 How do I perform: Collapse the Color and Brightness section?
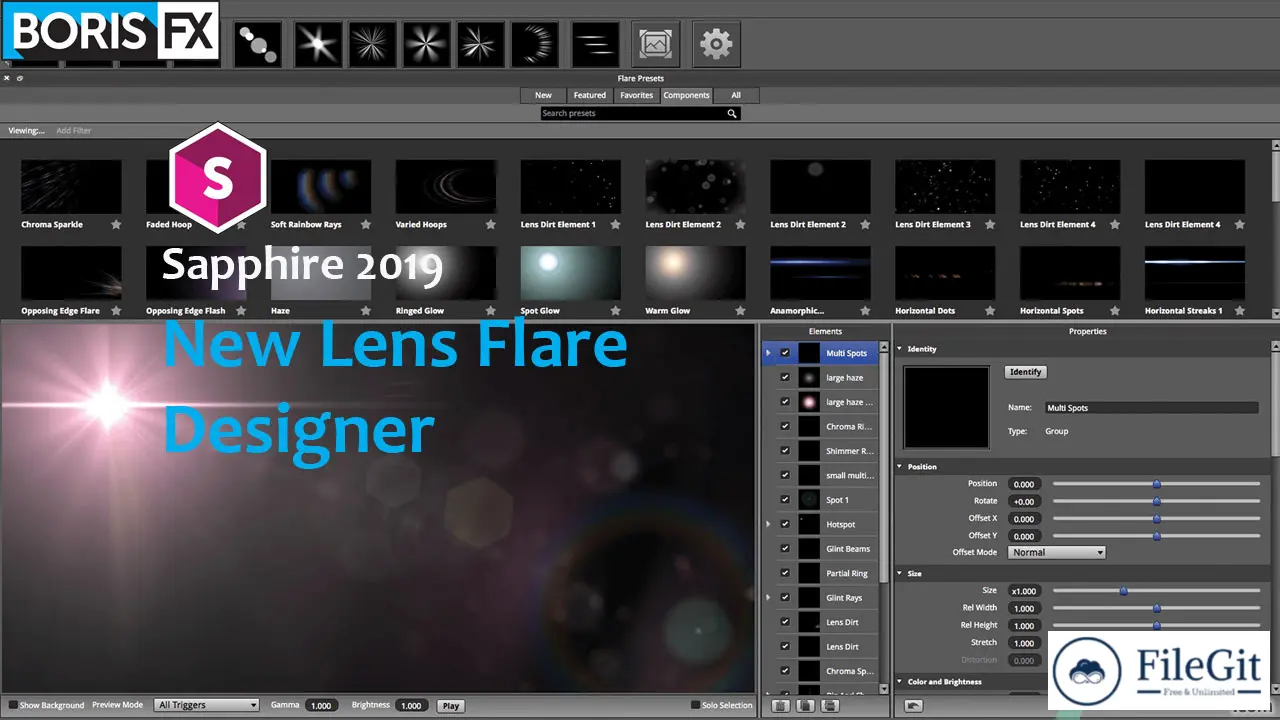coord(900,682)
